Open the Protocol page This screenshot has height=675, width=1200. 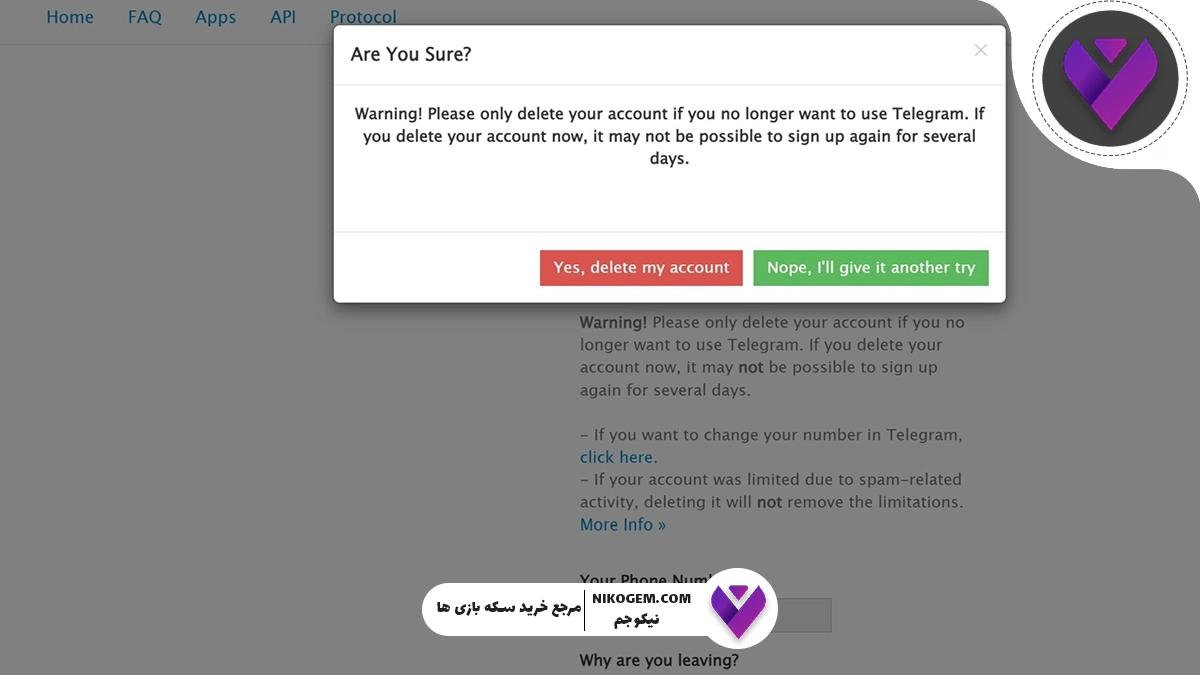click(363, 17)
